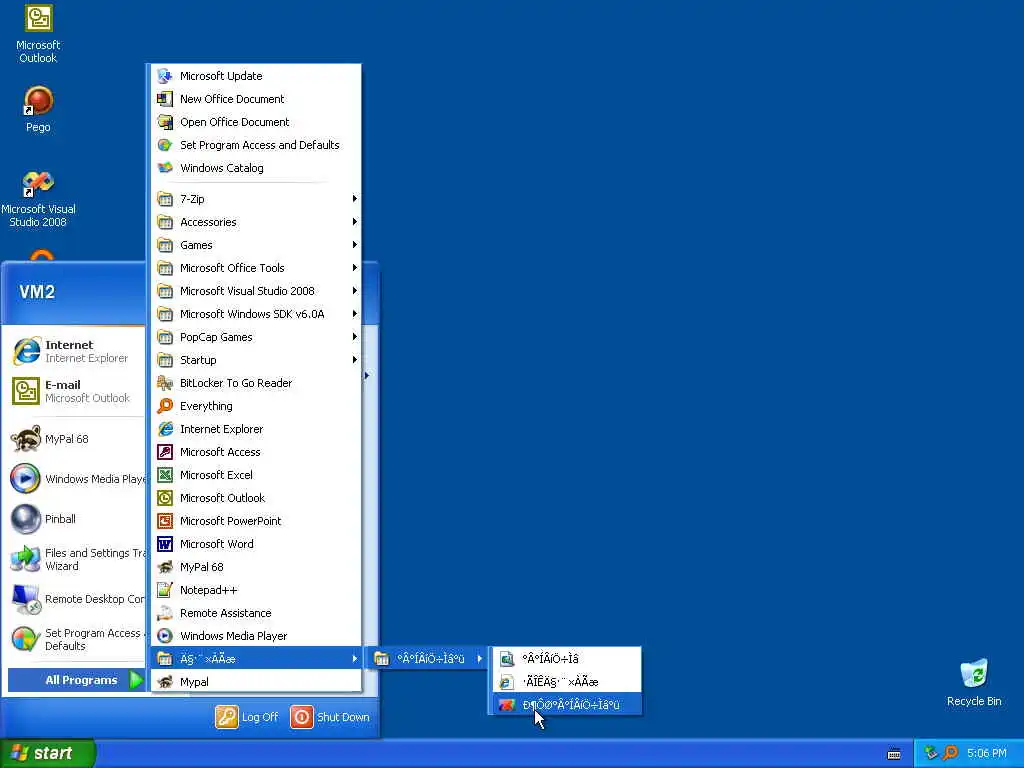Click the Internet Explorer icon in Start menu
The image size is (1024, 768).
point(26,351)
